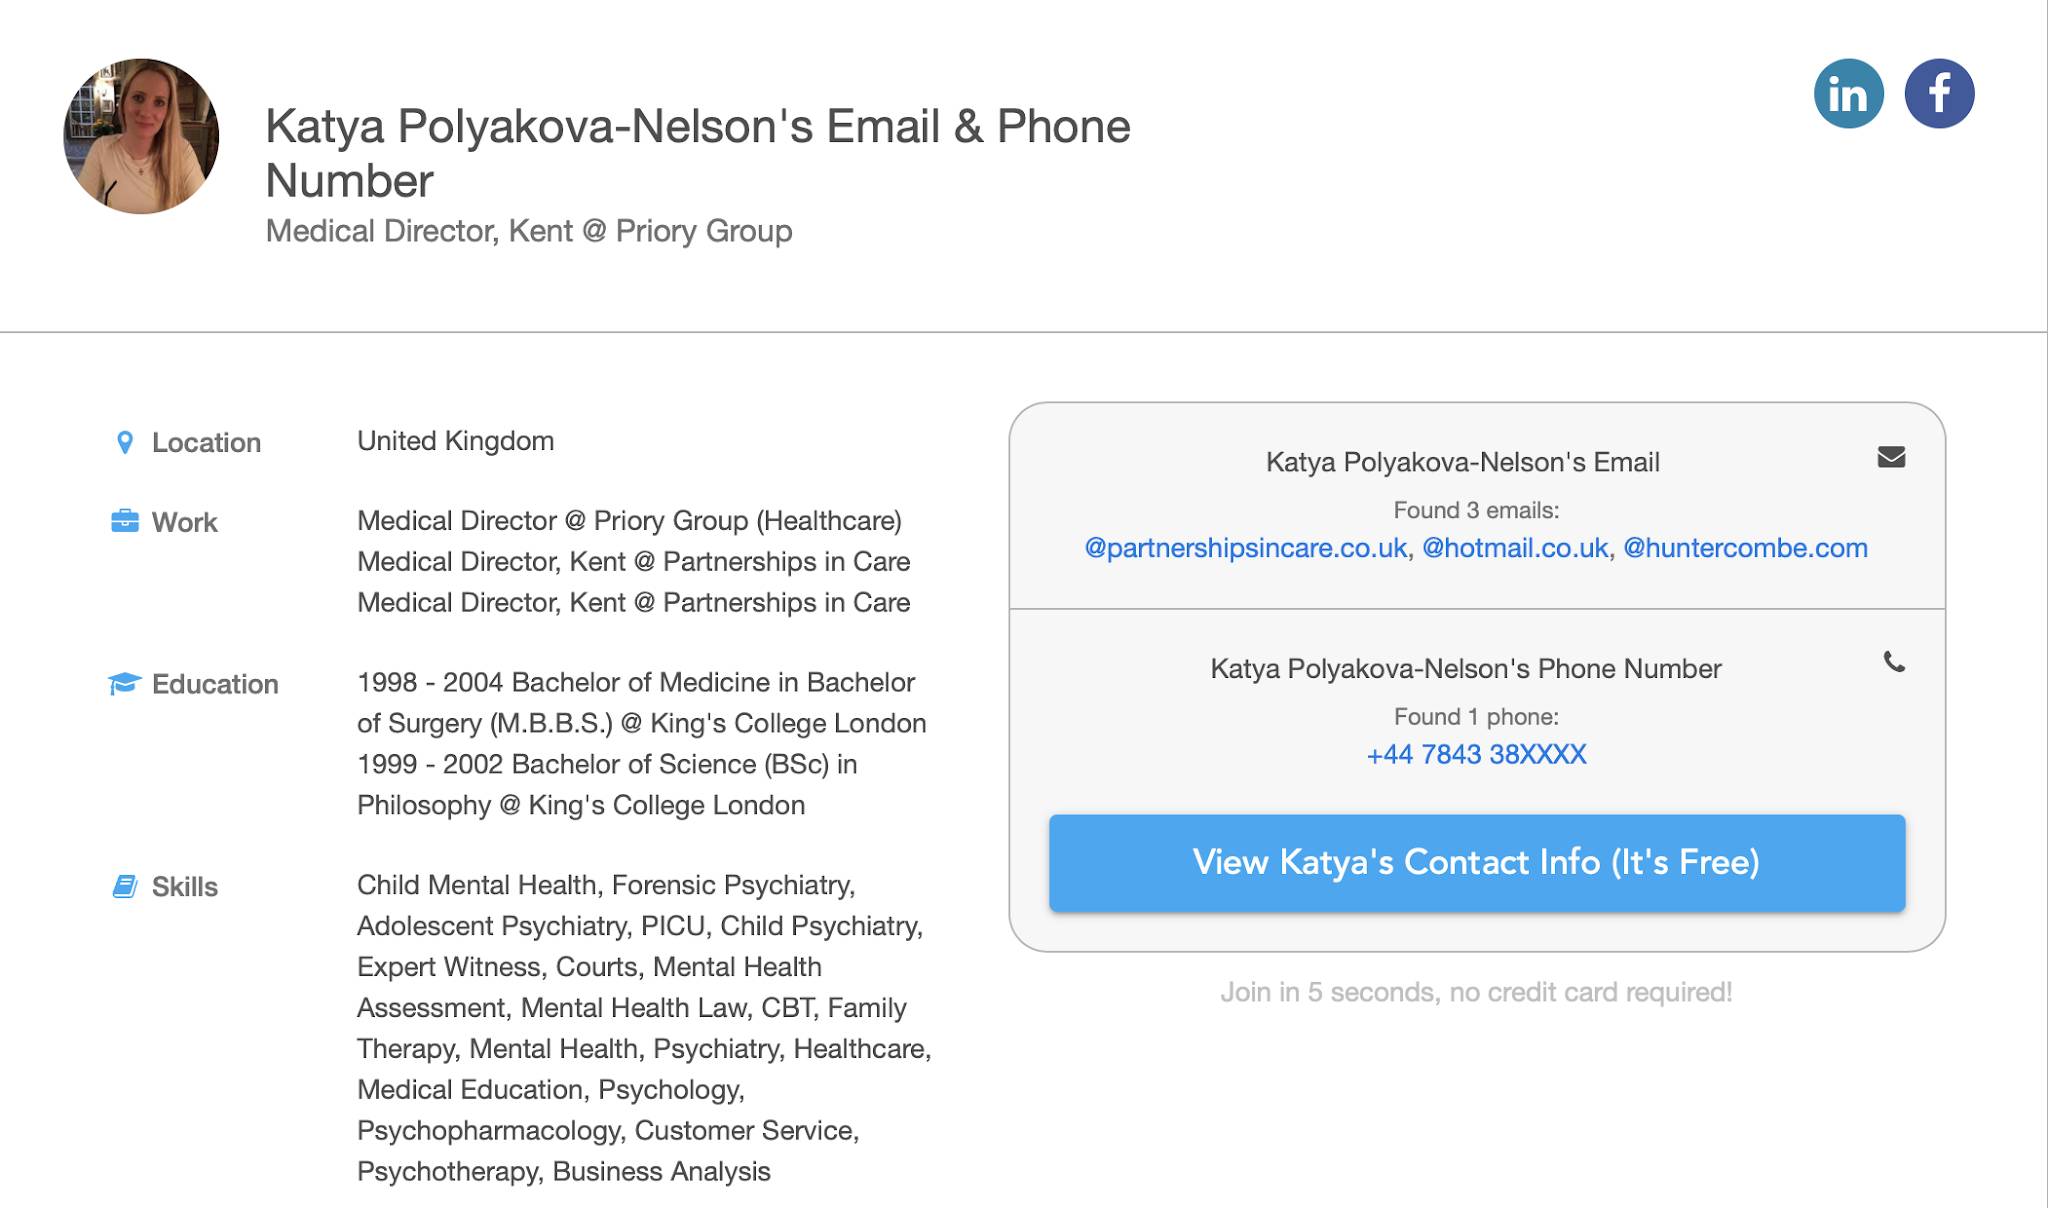Screen dimensions: 2048x1208
Task: Click the United Kingdom location value
Action: coord(455,441)
